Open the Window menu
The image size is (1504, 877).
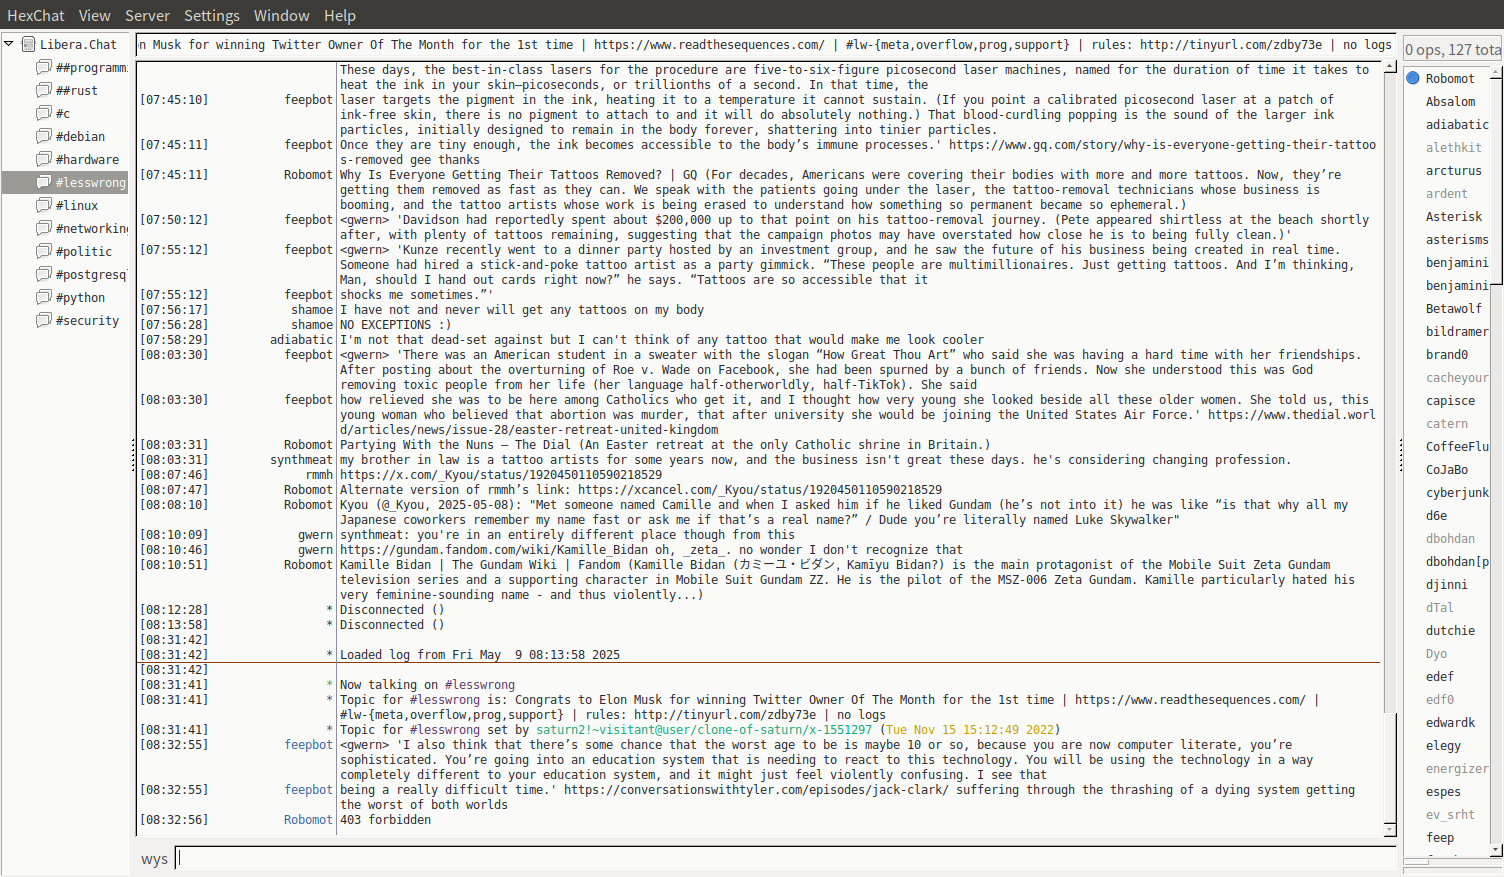(281, 15)
